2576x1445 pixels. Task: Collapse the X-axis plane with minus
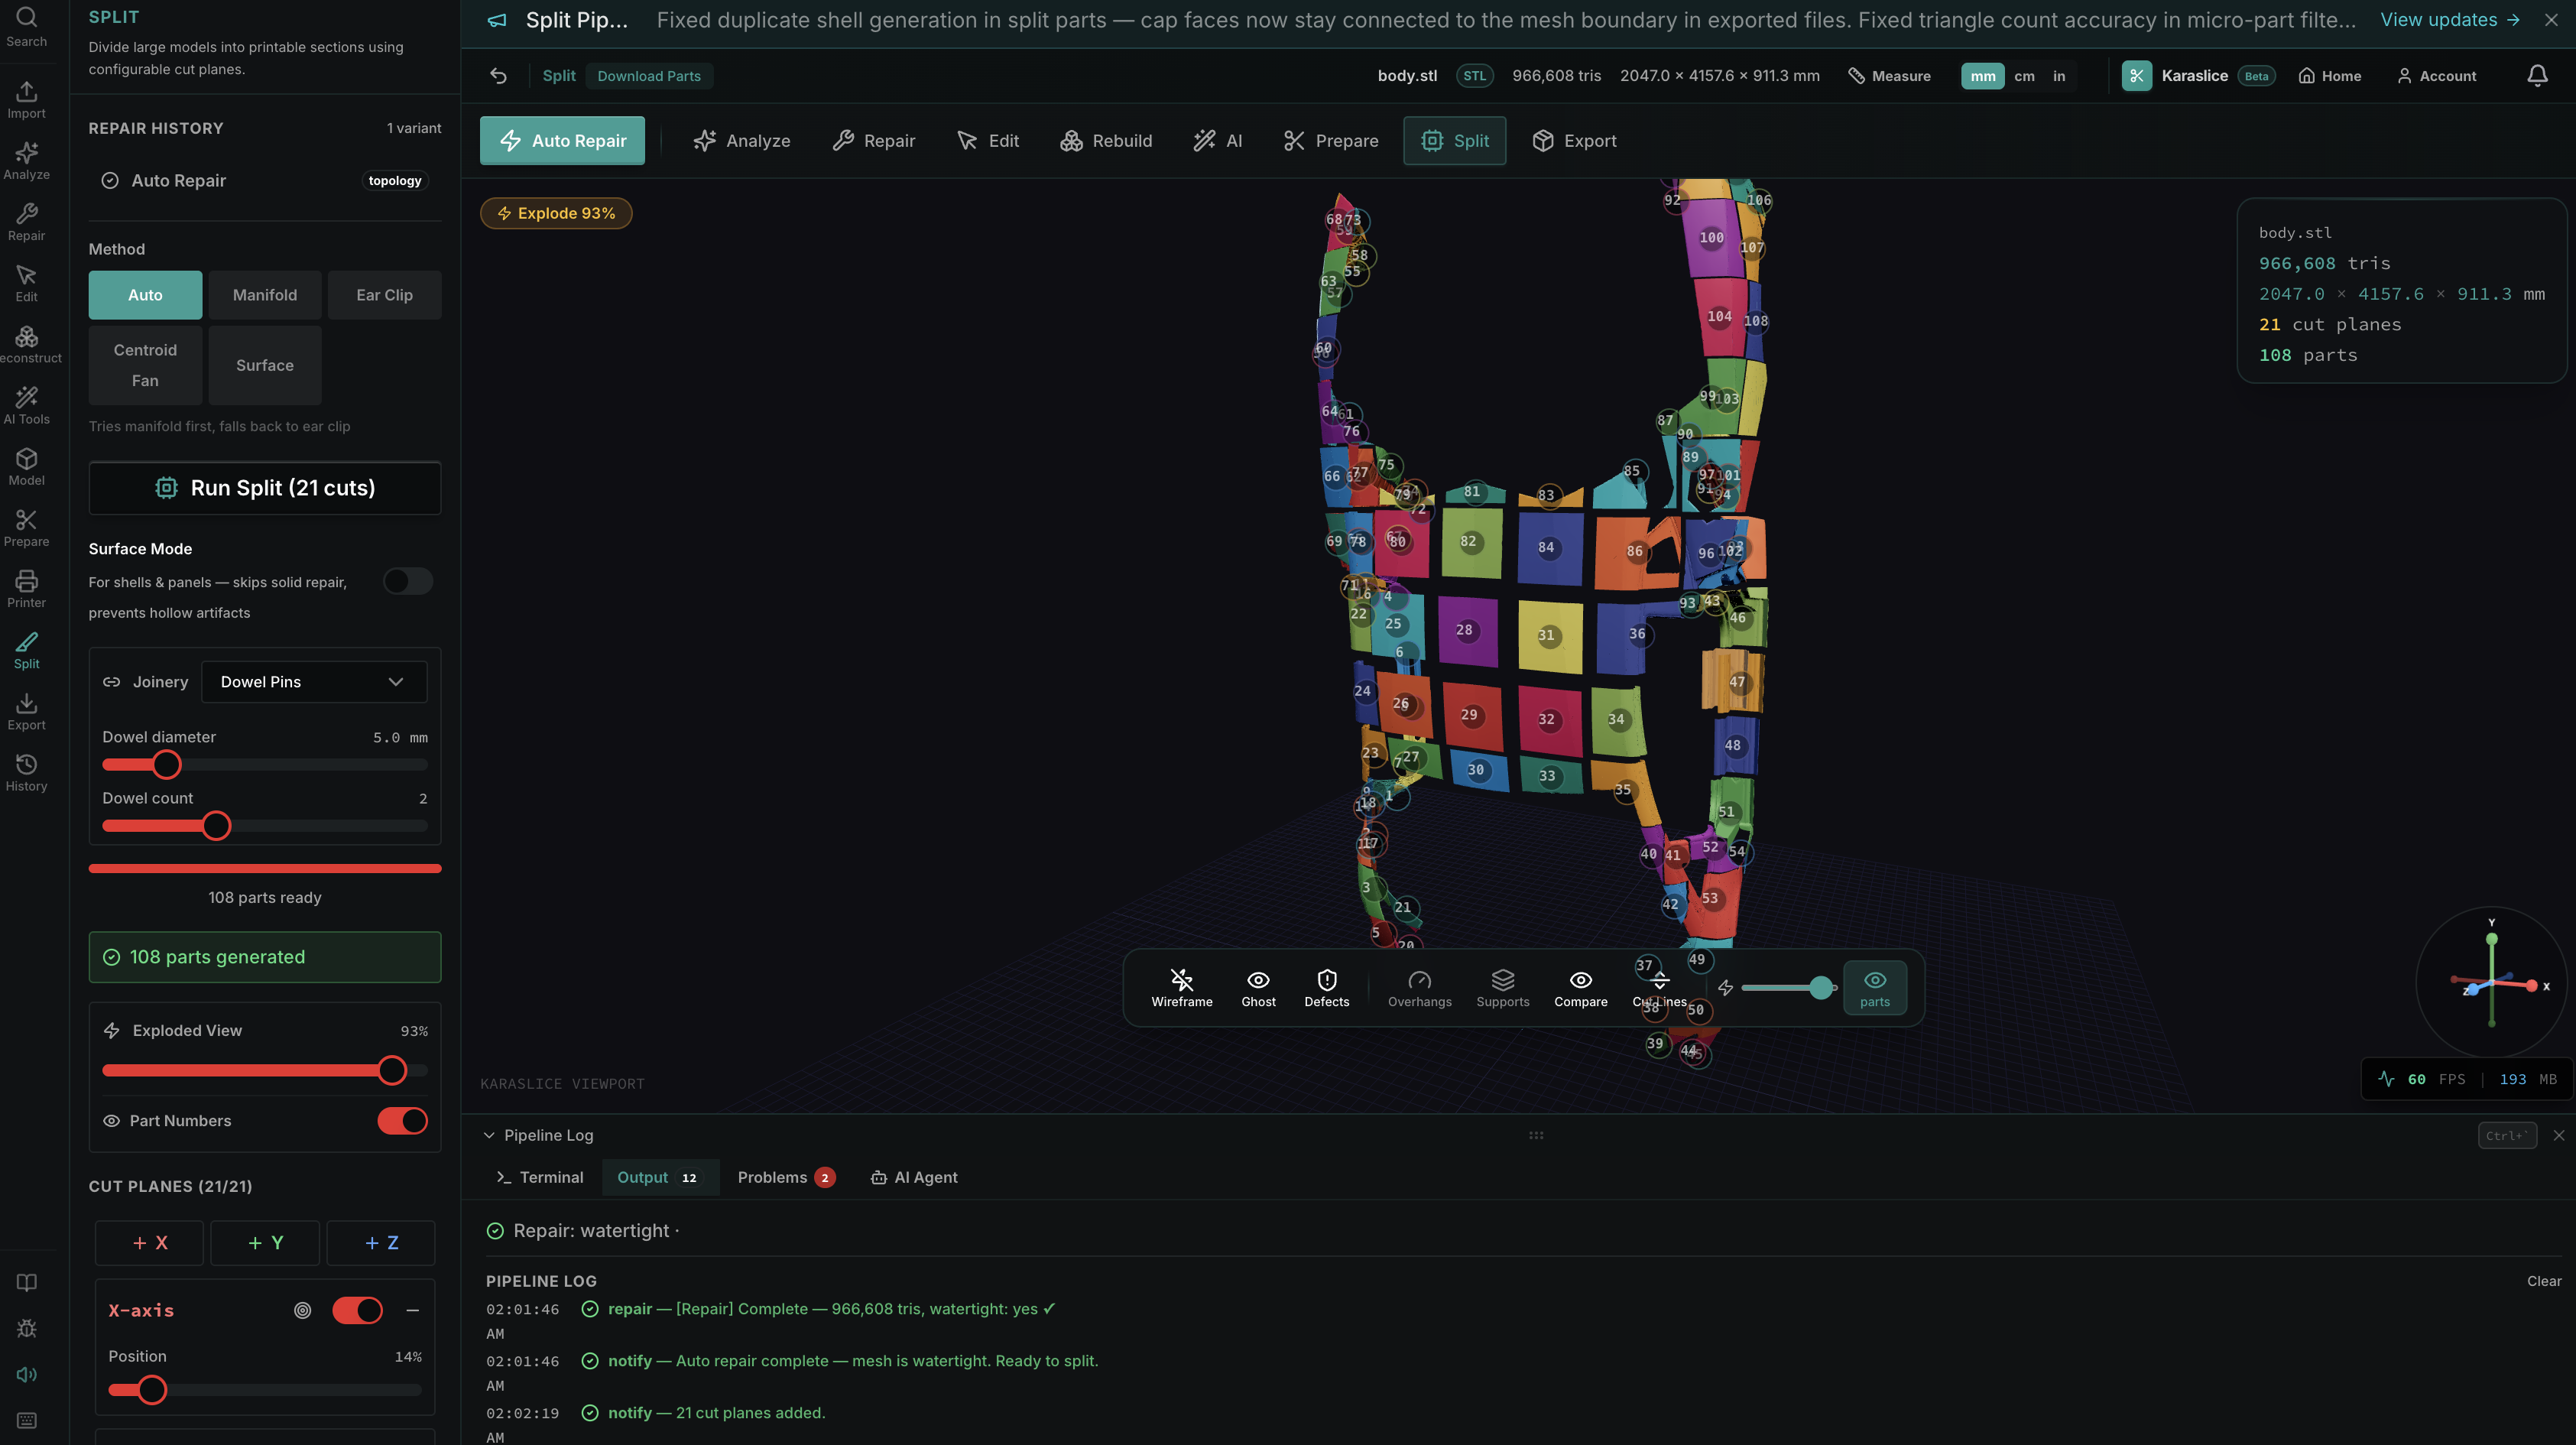coord(412,1310)
